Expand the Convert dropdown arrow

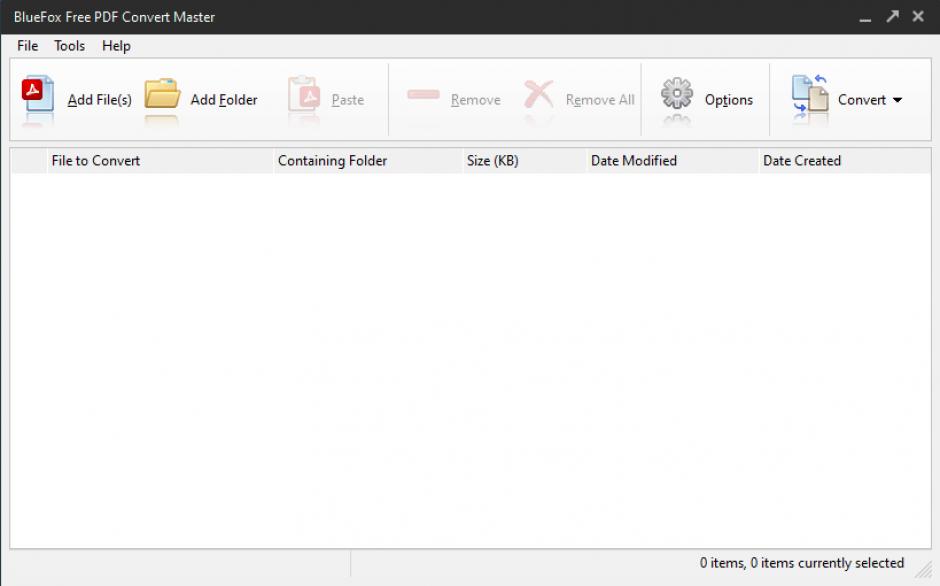click(897, 100)
